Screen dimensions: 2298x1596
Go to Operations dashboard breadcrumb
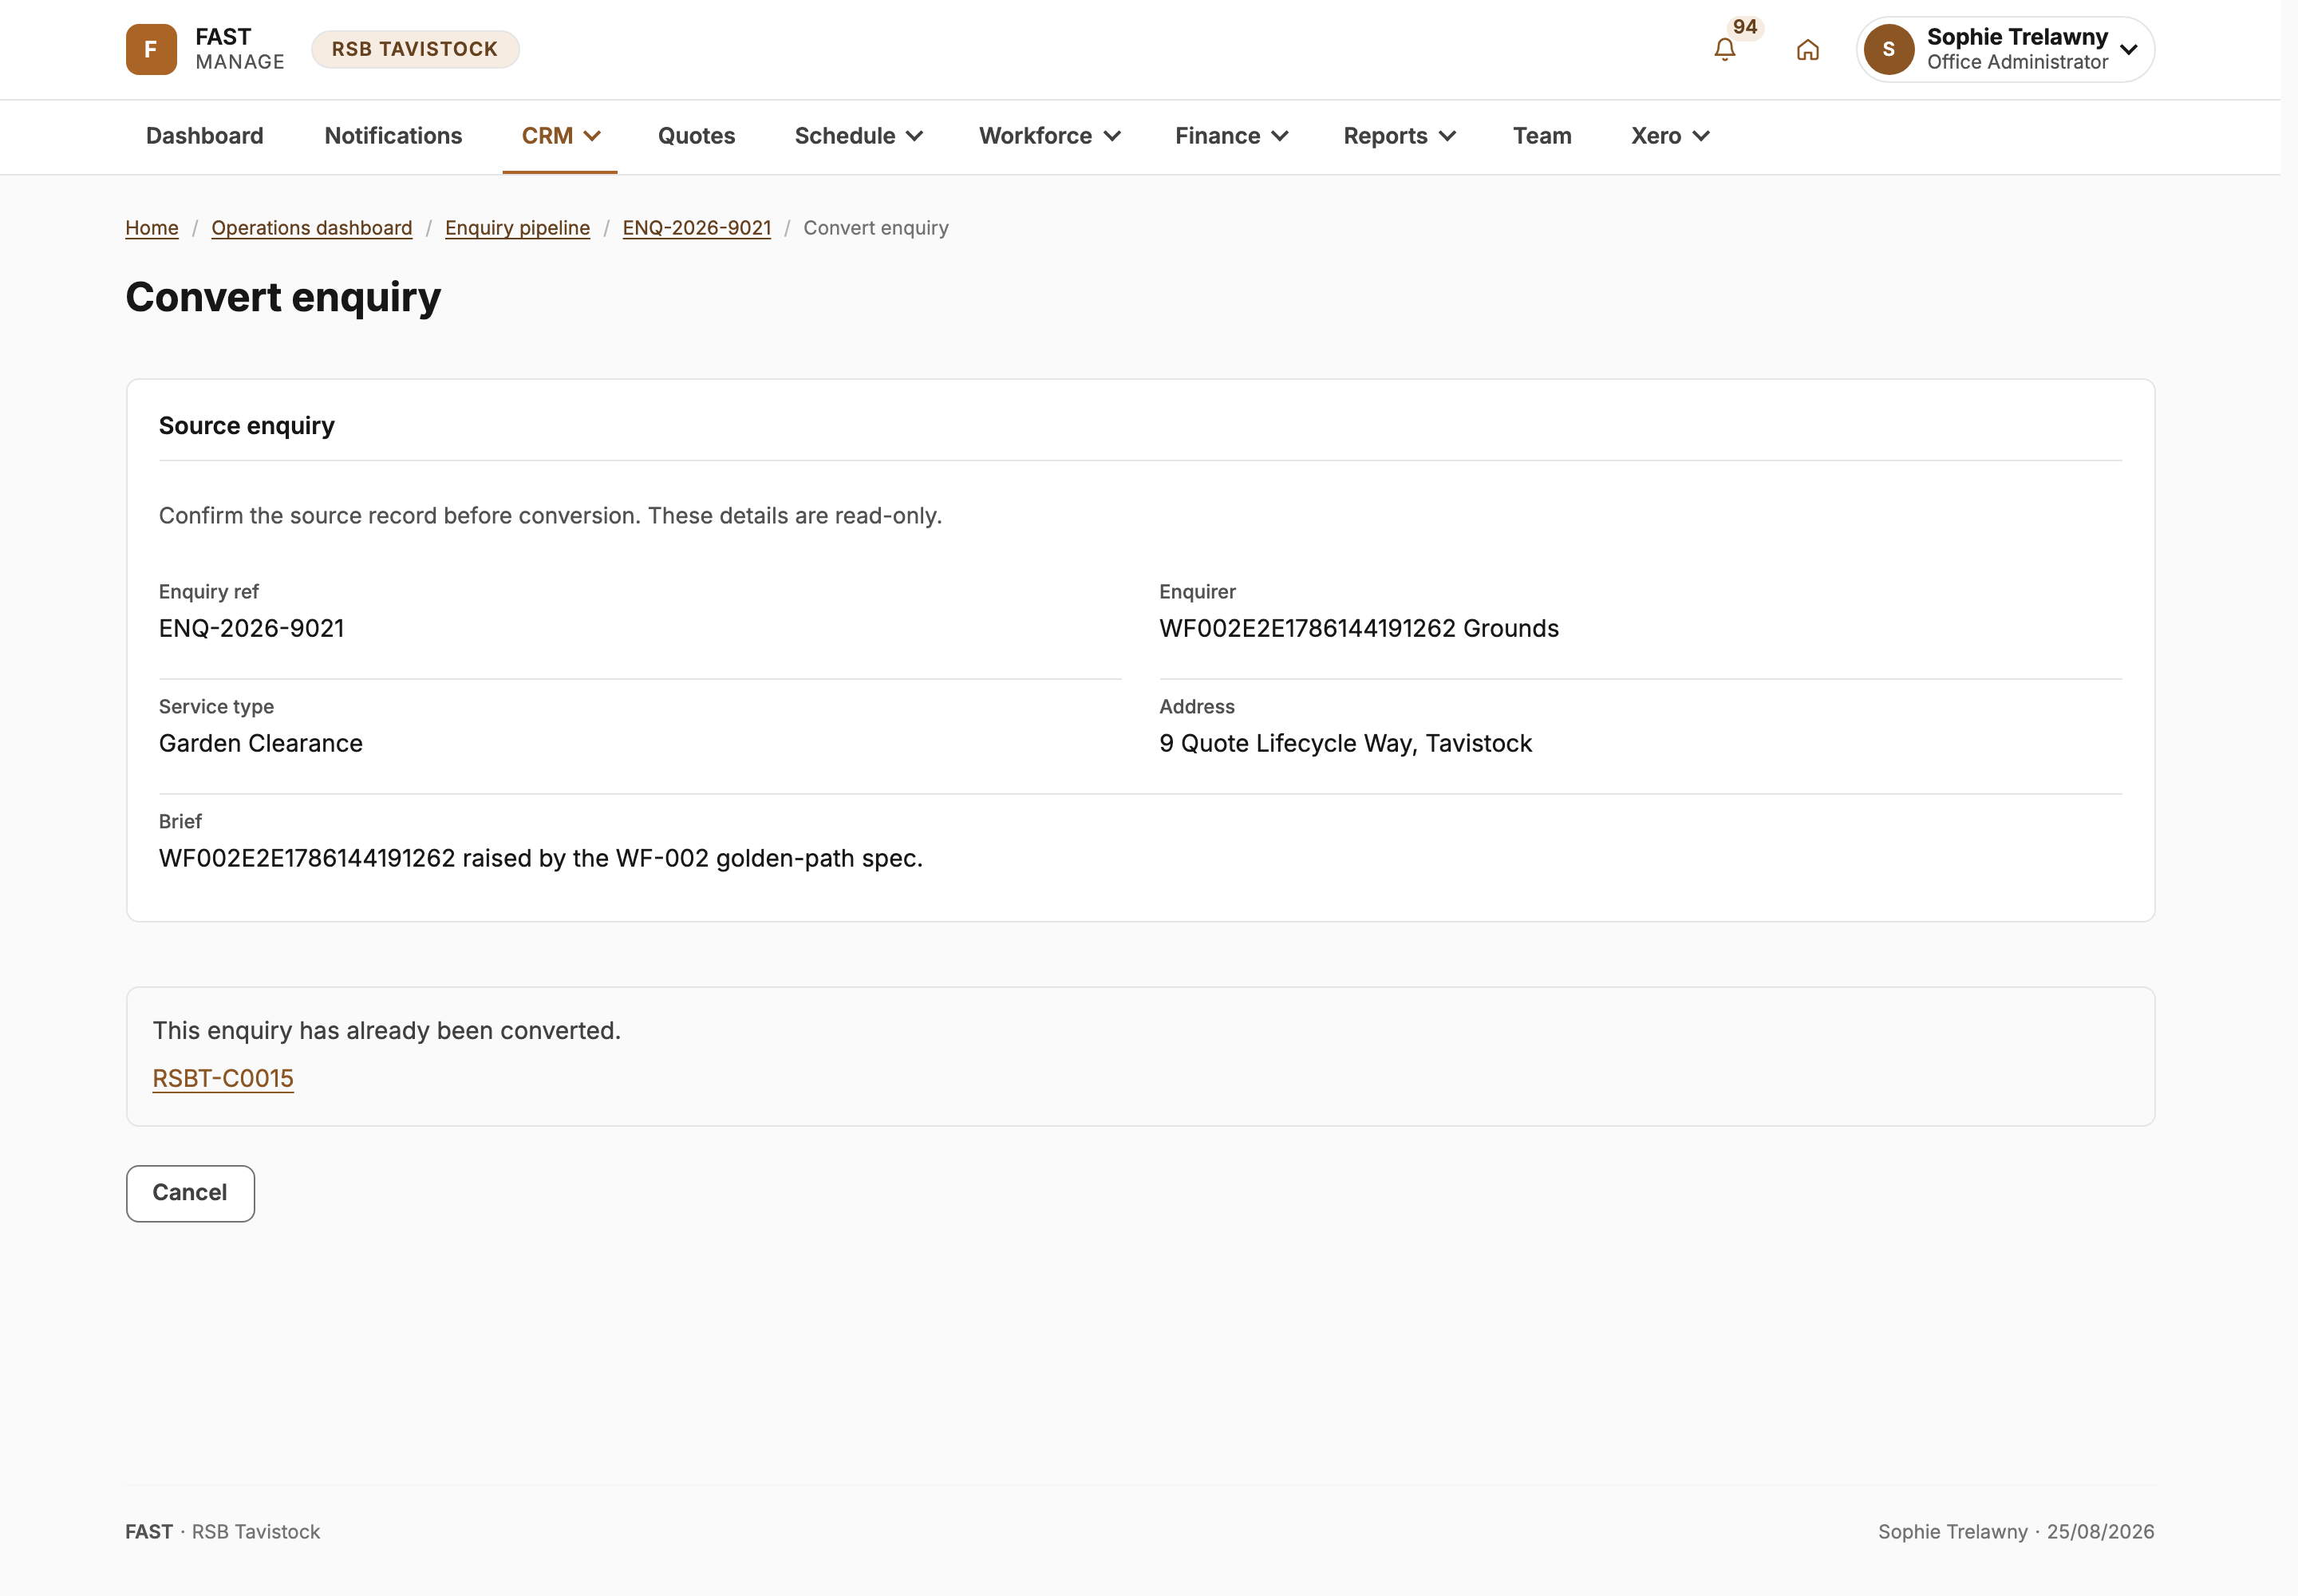312,228
